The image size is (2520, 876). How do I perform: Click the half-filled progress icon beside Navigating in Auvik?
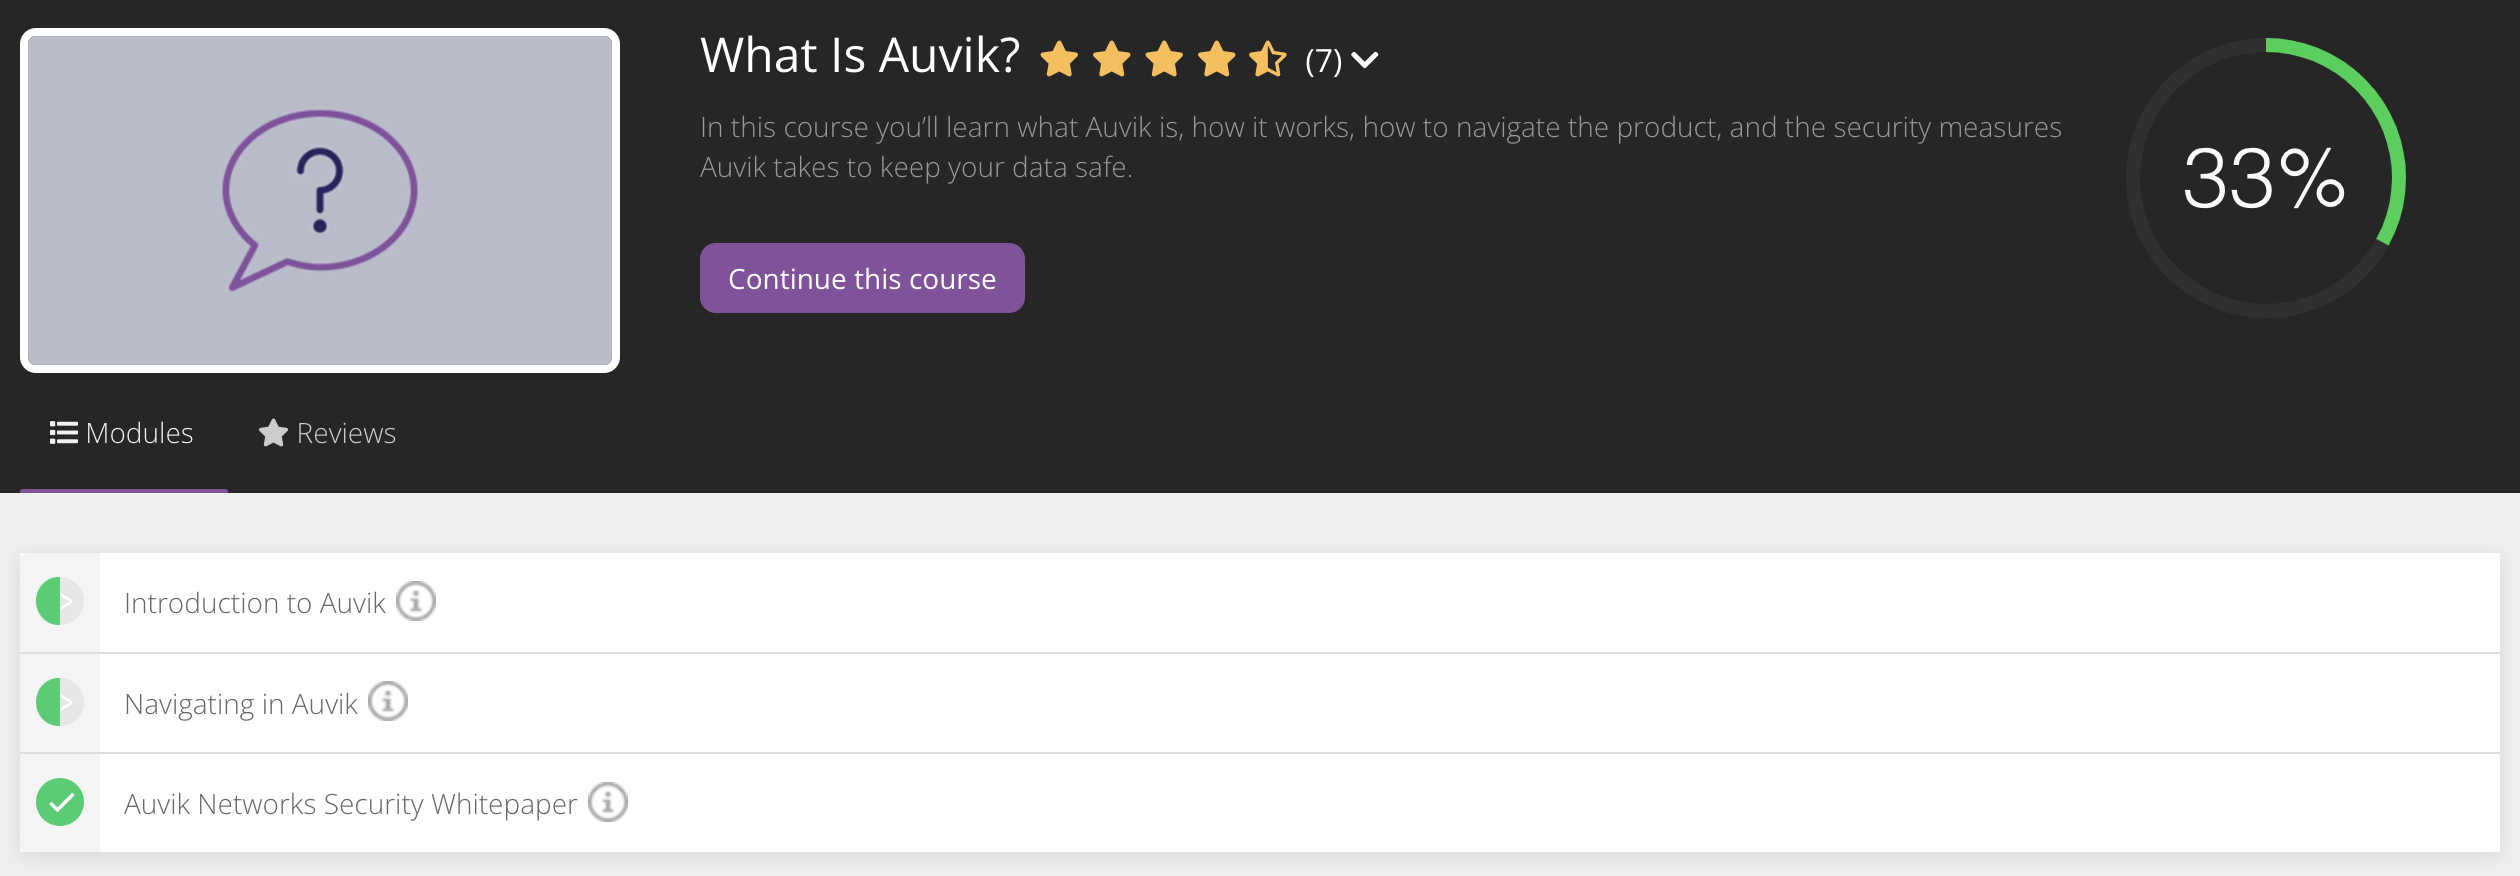pos(60,701)
